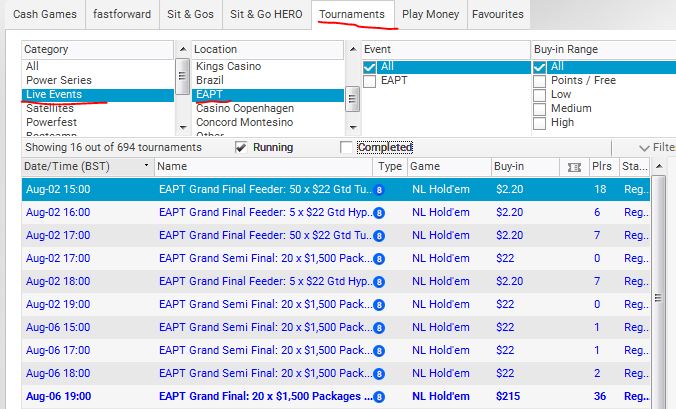Sort by the ticket icon column

574,166
